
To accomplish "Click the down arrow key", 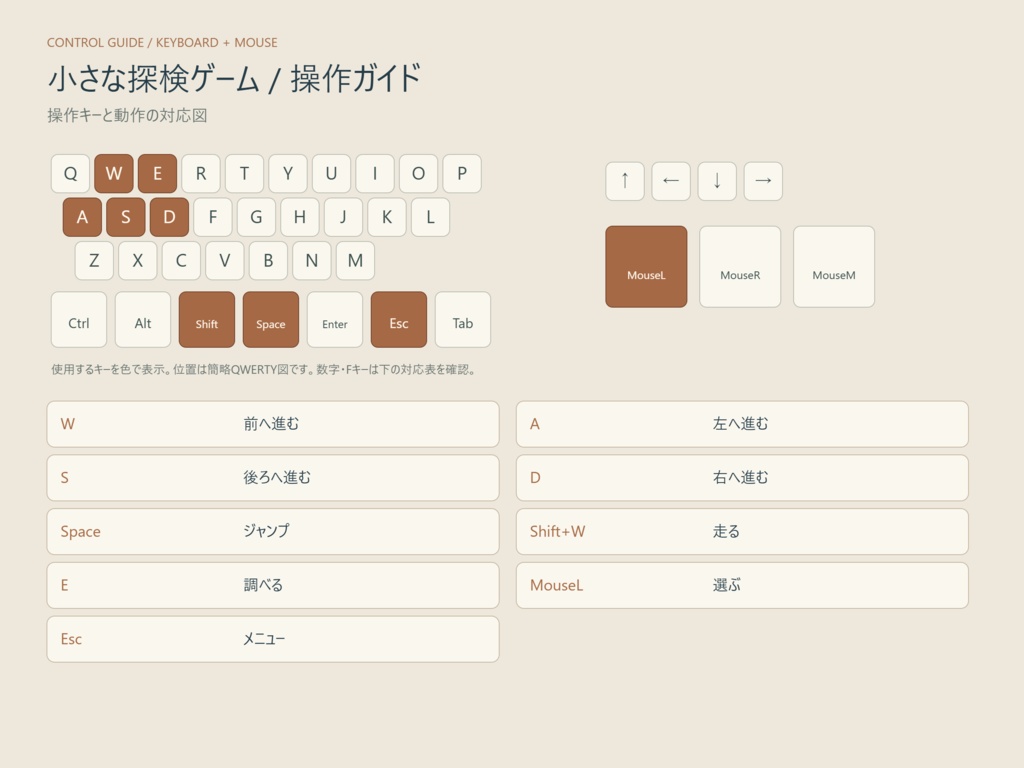I will [717, 181].
